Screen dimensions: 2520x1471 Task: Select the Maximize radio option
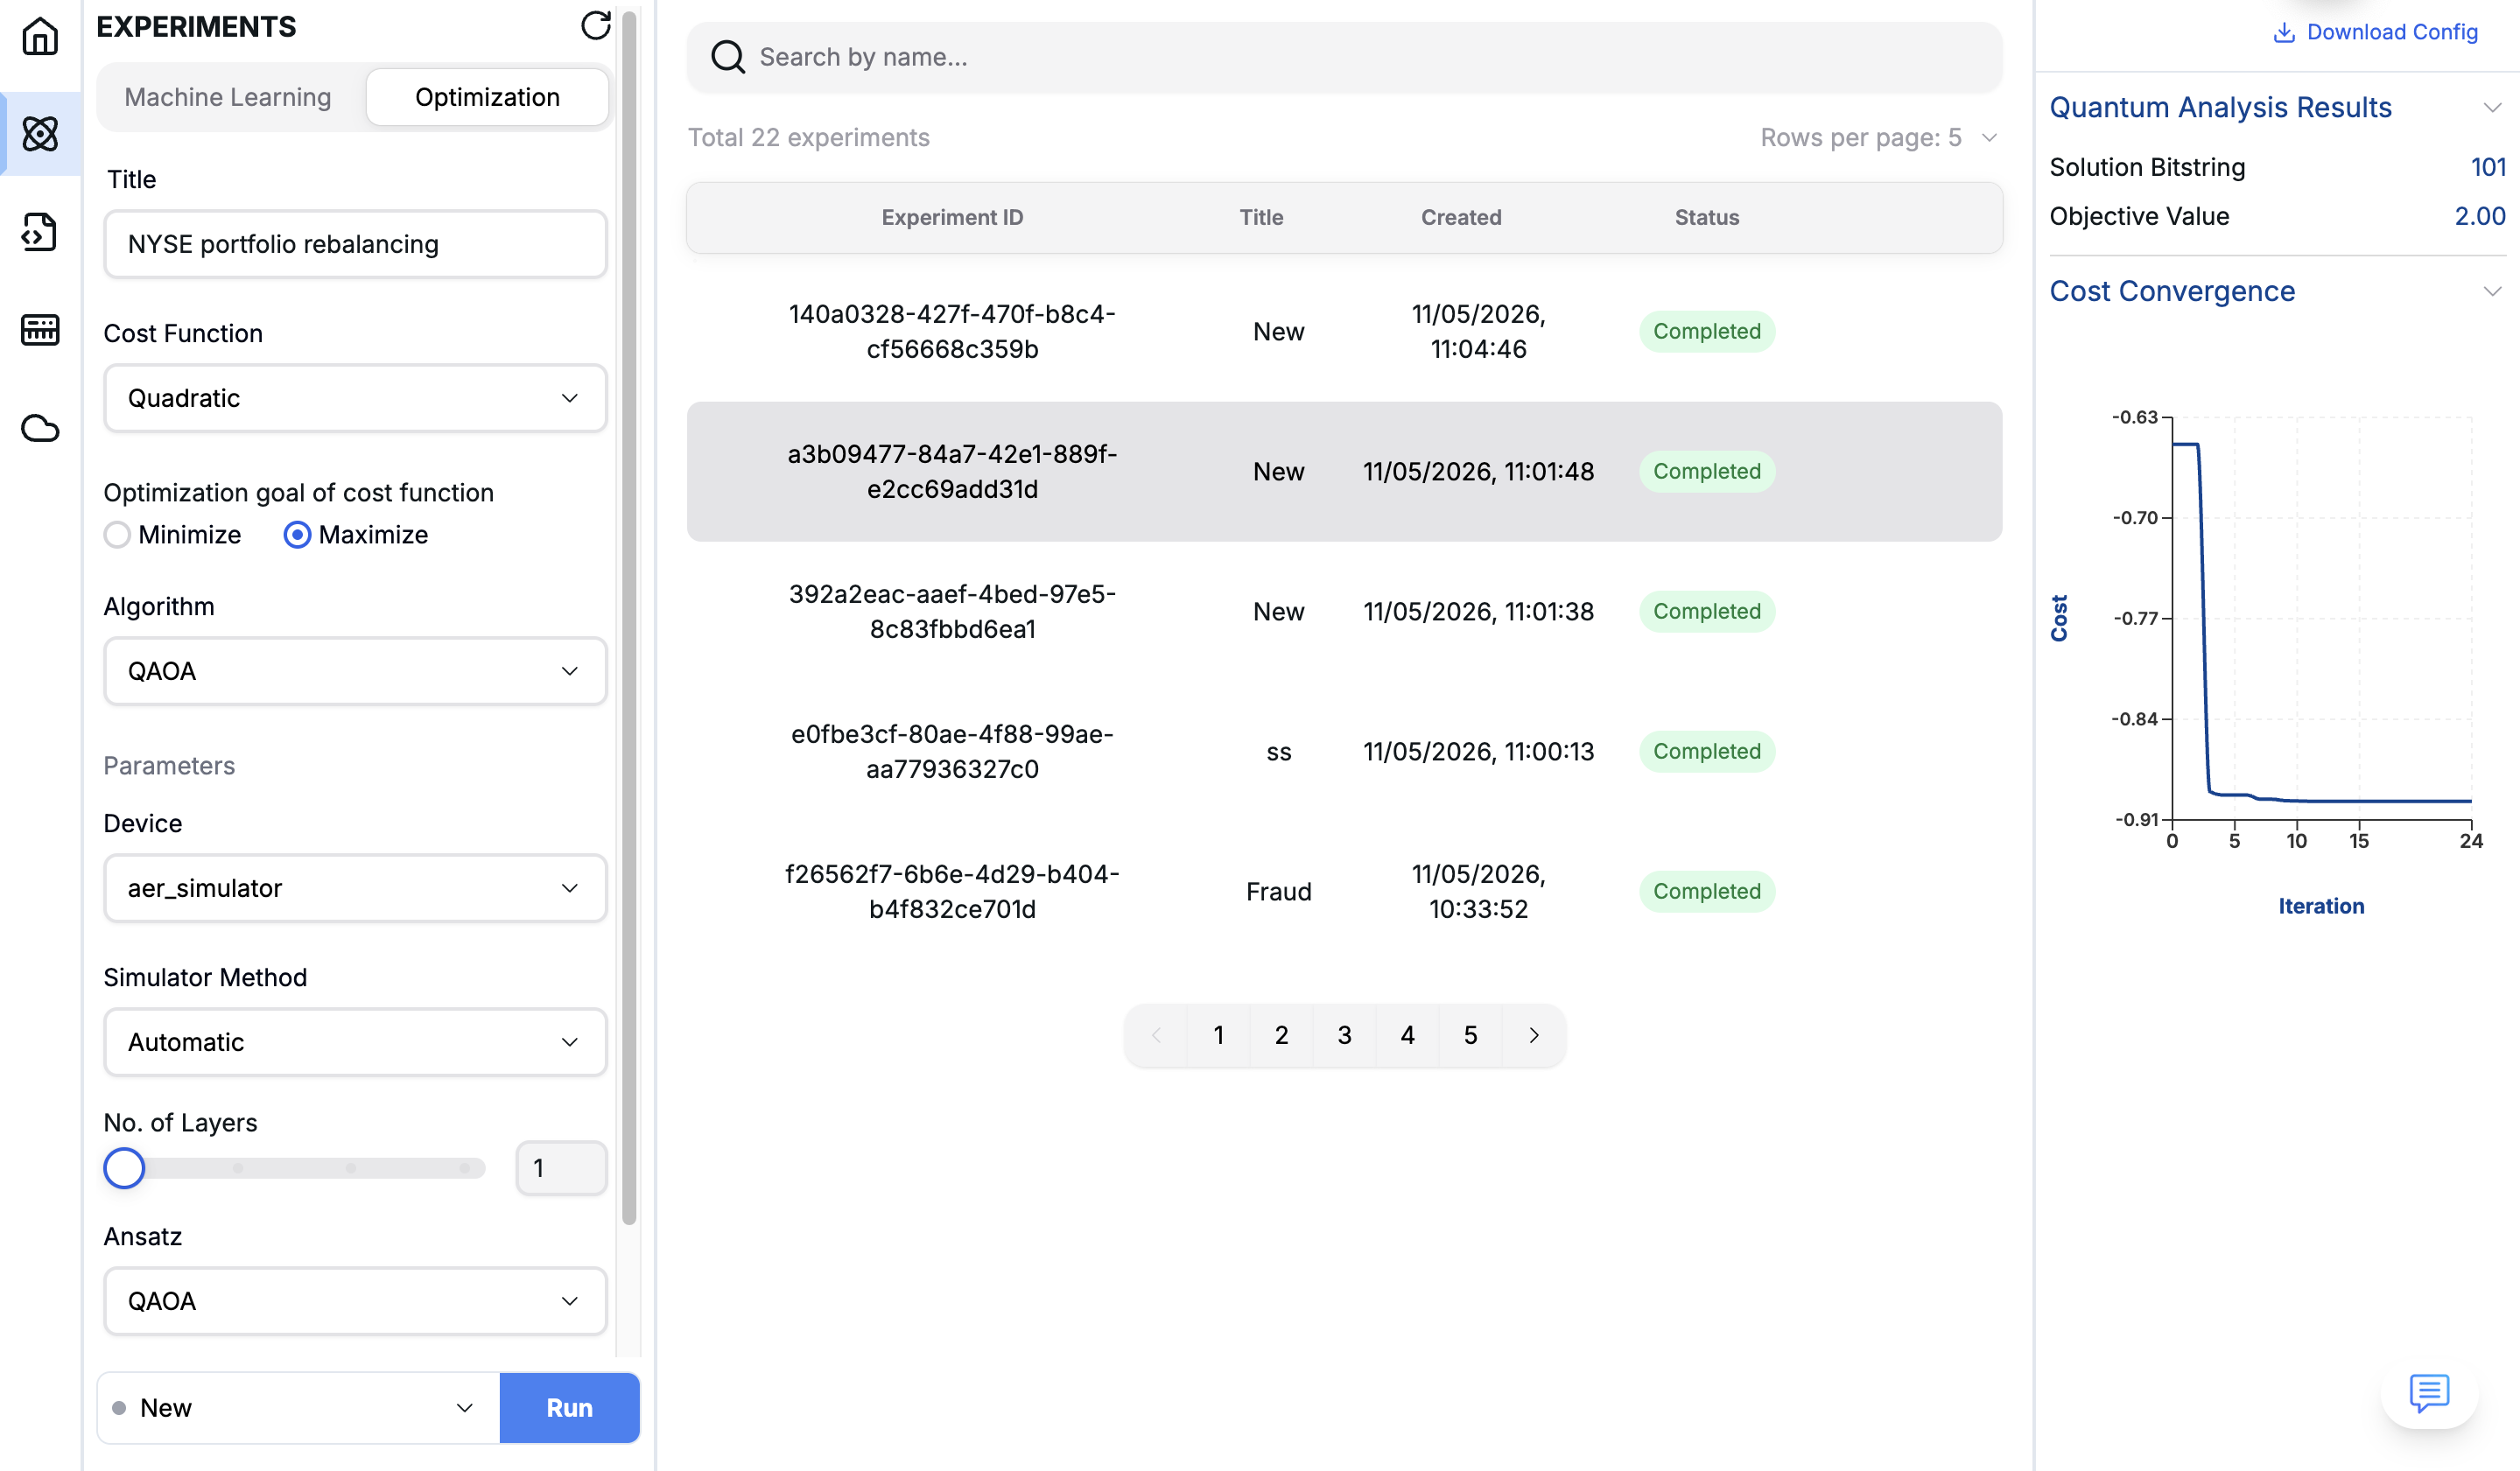tap(297, 535)
